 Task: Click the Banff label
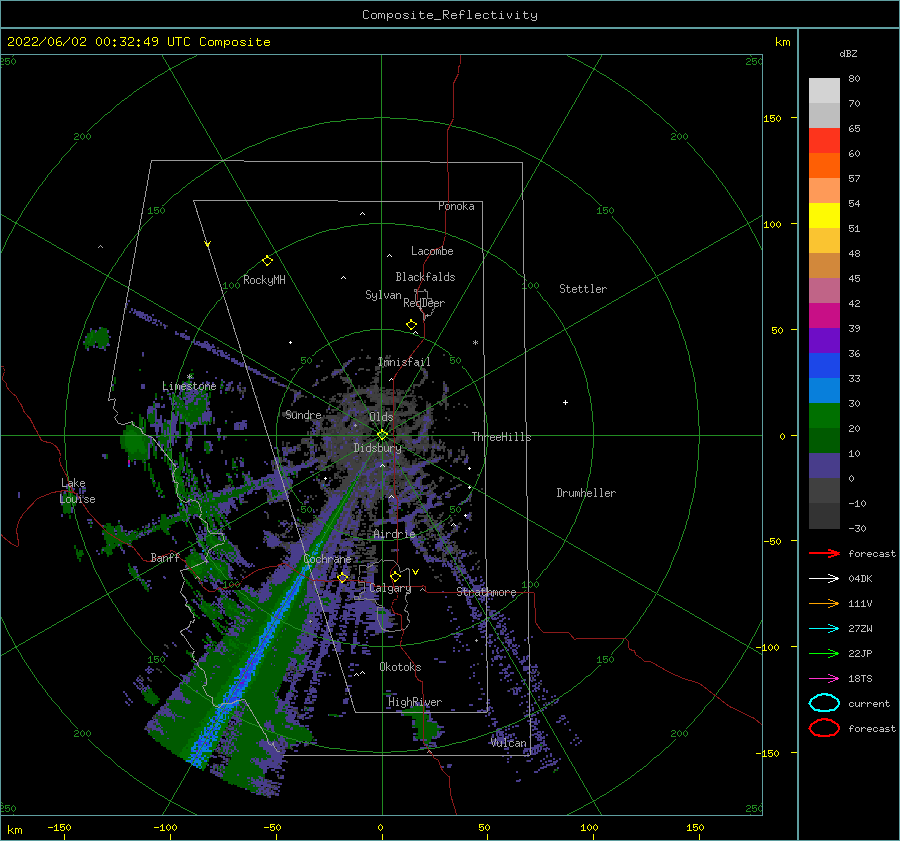pyautogui.click(x=165, y=557)
